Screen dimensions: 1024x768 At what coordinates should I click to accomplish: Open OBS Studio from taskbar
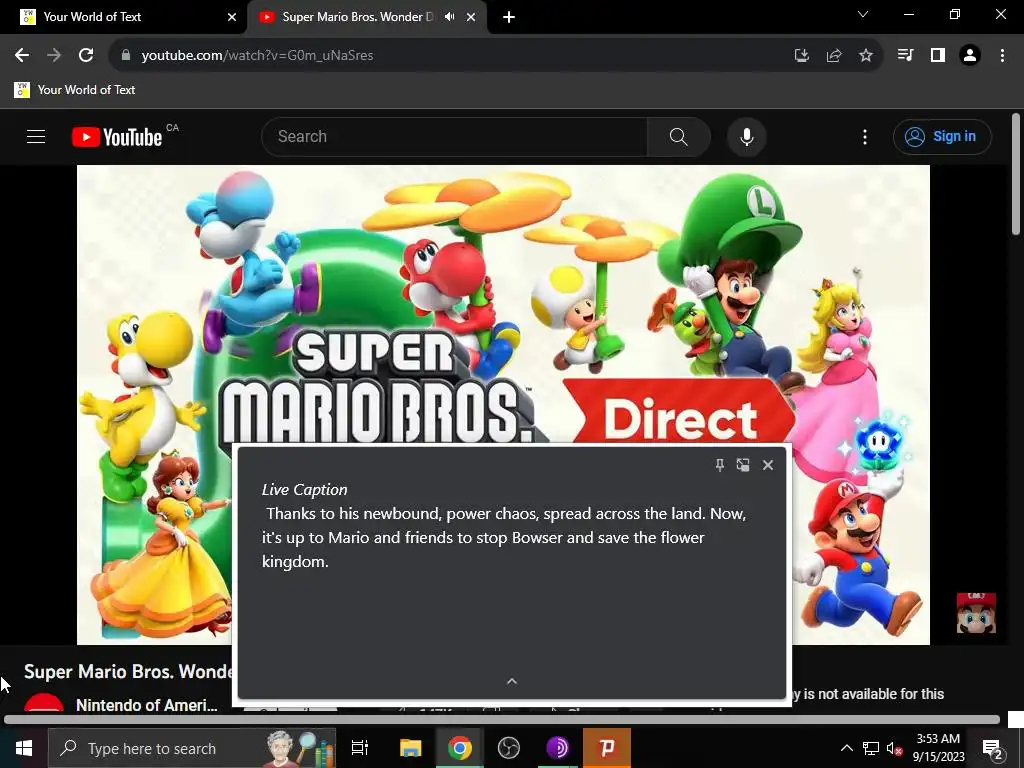pyautogui.click(x=509, y=748)
